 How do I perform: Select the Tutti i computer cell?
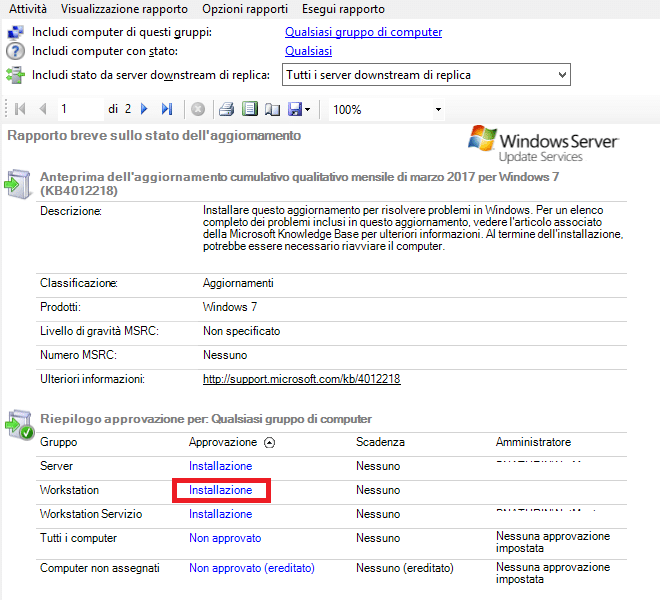(78, 538)
